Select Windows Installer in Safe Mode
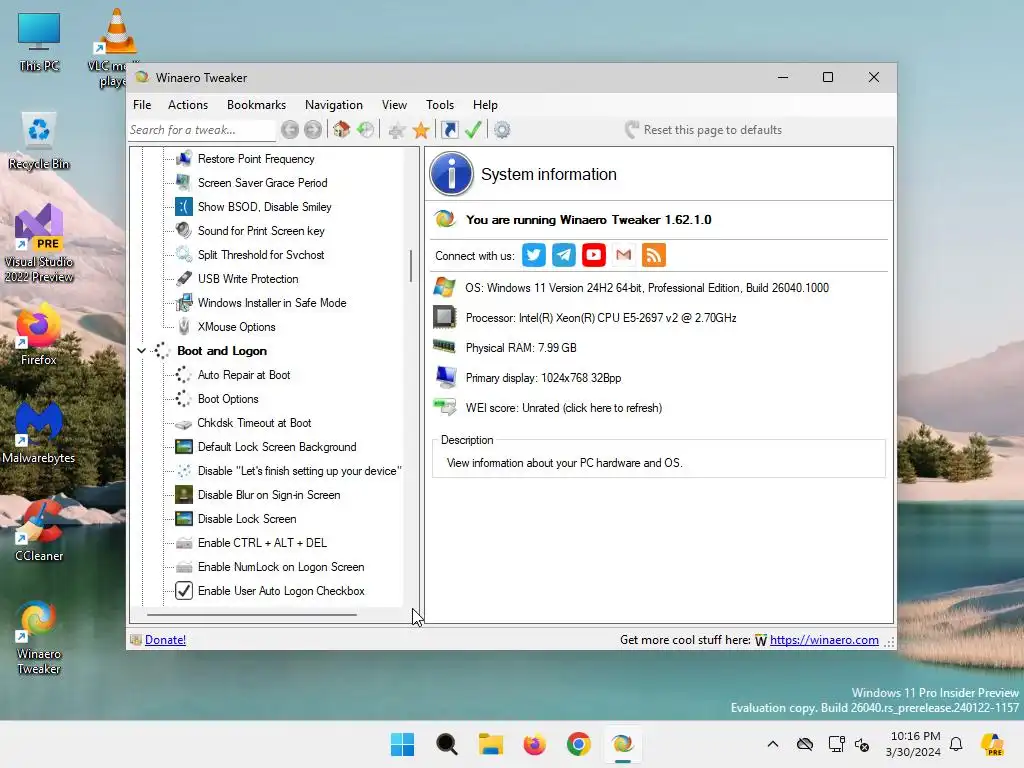This screenshot has width=1024, height=768. [272, 303]
